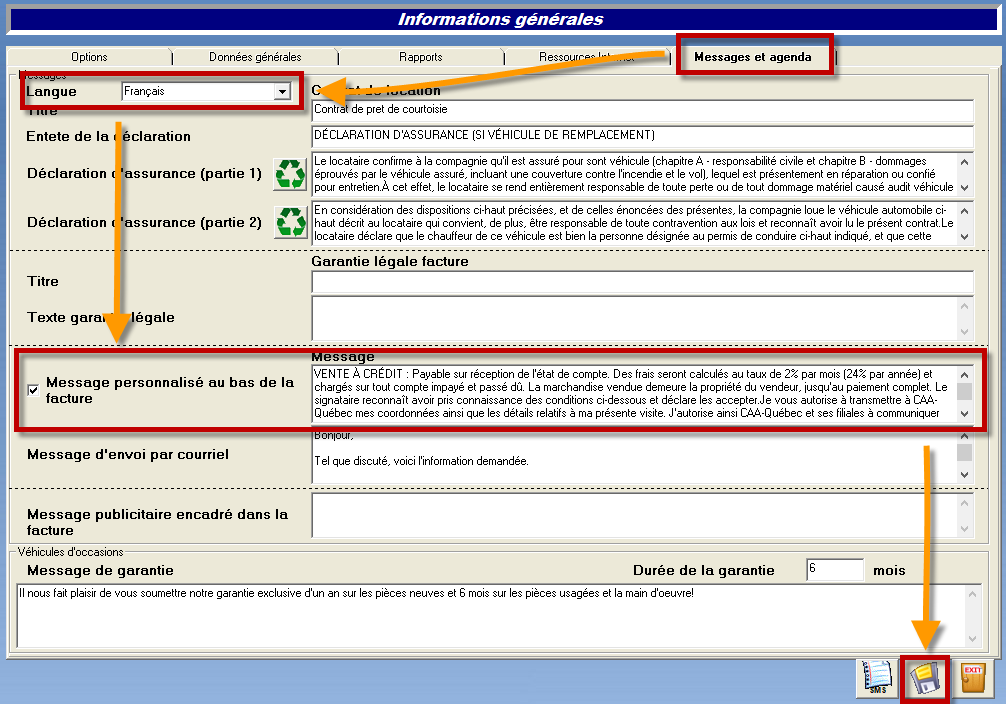Open the Langue dropdown arrow
Viewport: 1006px width, 704px height.
tap(282, 92)
